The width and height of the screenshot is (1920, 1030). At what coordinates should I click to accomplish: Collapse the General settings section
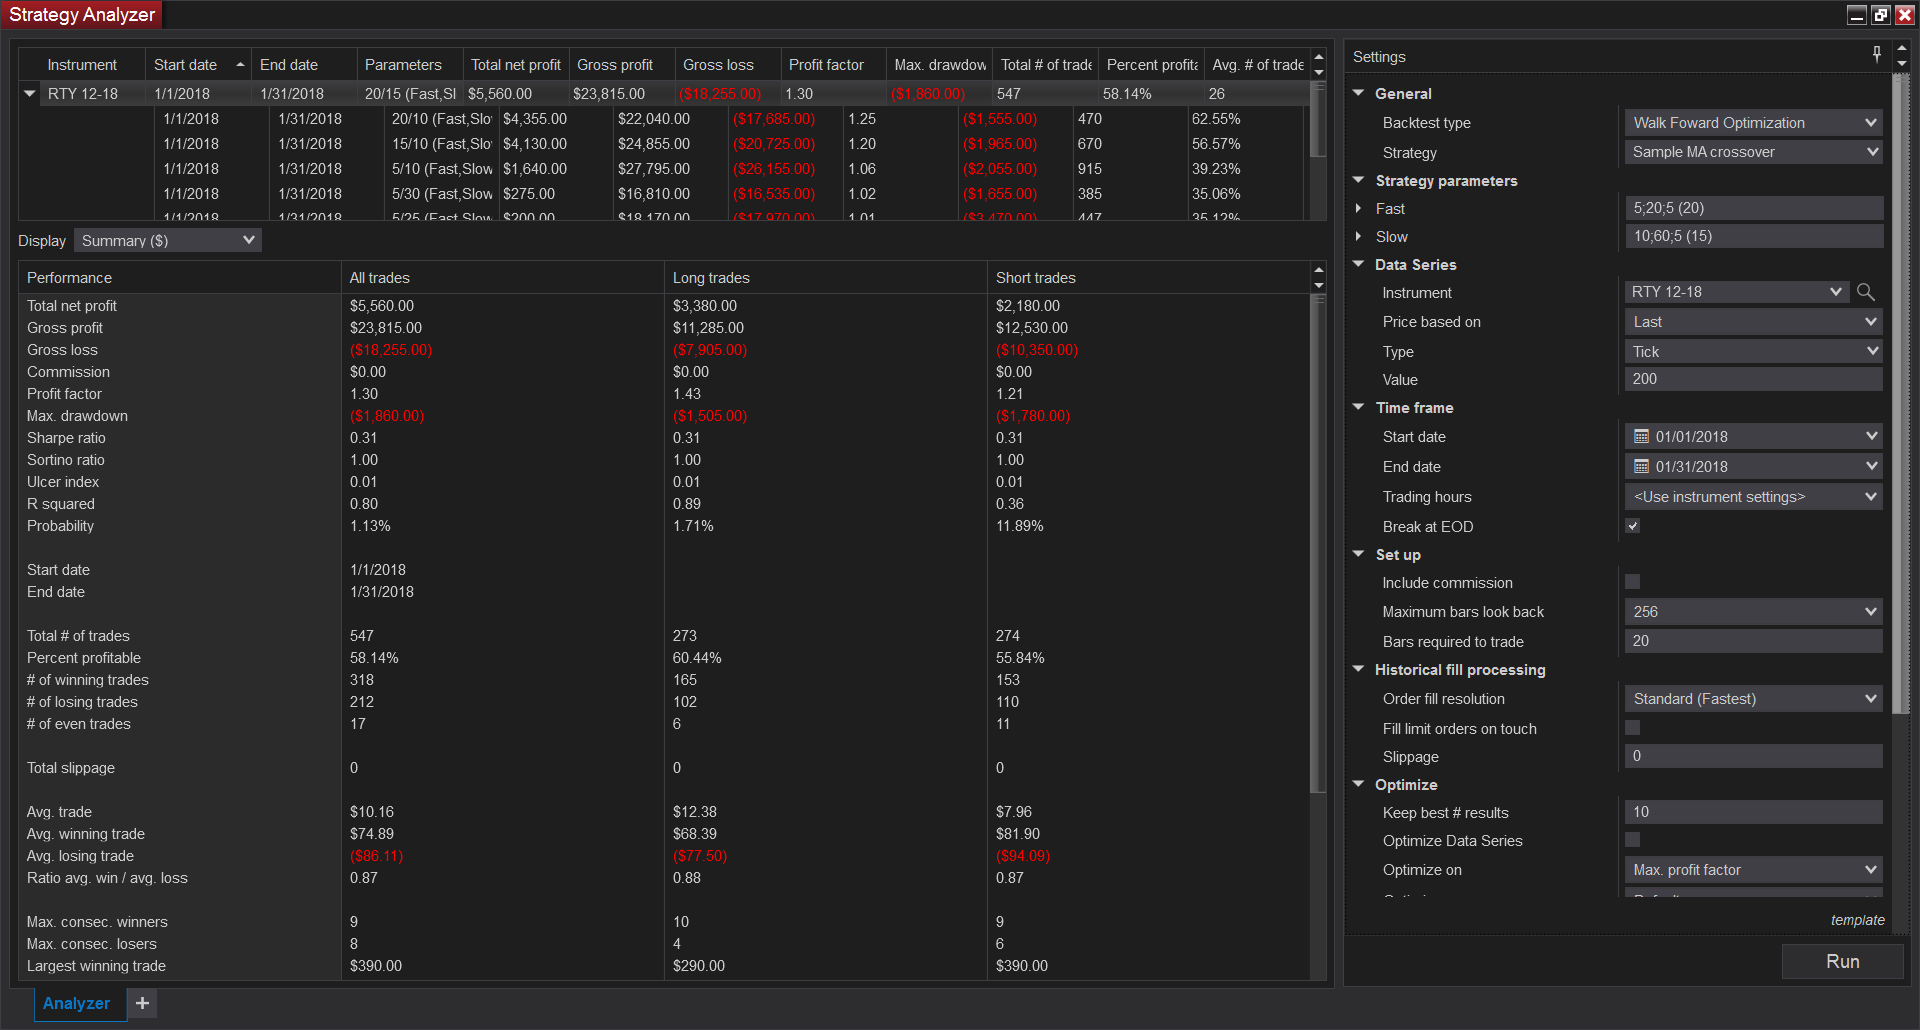point(1358,93)
